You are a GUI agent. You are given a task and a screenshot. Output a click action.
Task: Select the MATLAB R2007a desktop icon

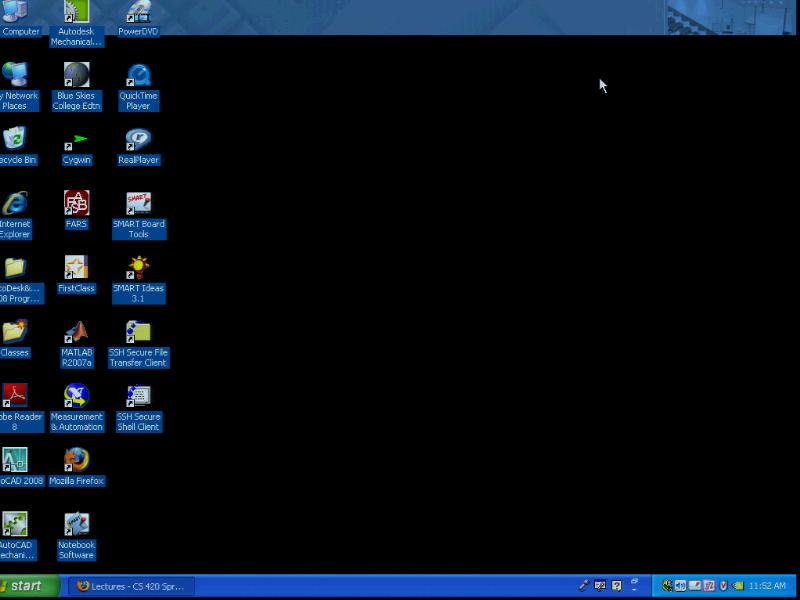click(x=76, y=333)
